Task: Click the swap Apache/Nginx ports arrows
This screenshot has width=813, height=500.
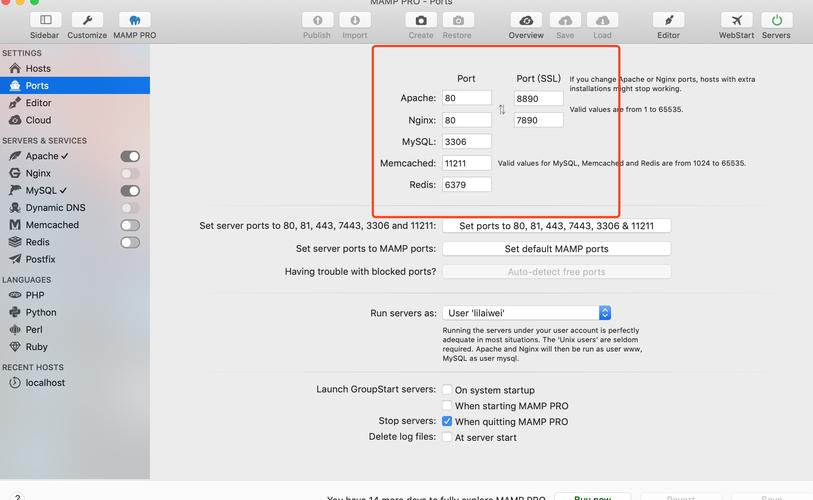Action: tap(502, 109)
